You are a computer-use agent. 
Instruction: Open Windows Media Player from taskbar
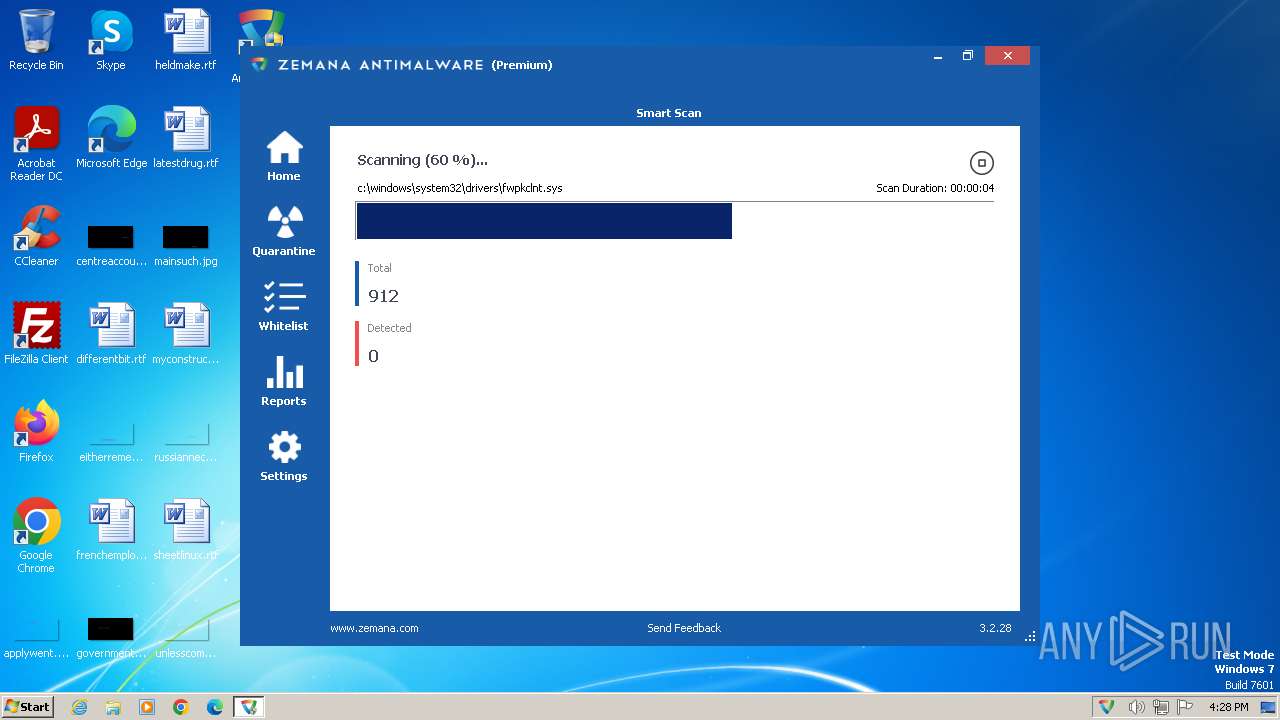[x=147, y=707]
